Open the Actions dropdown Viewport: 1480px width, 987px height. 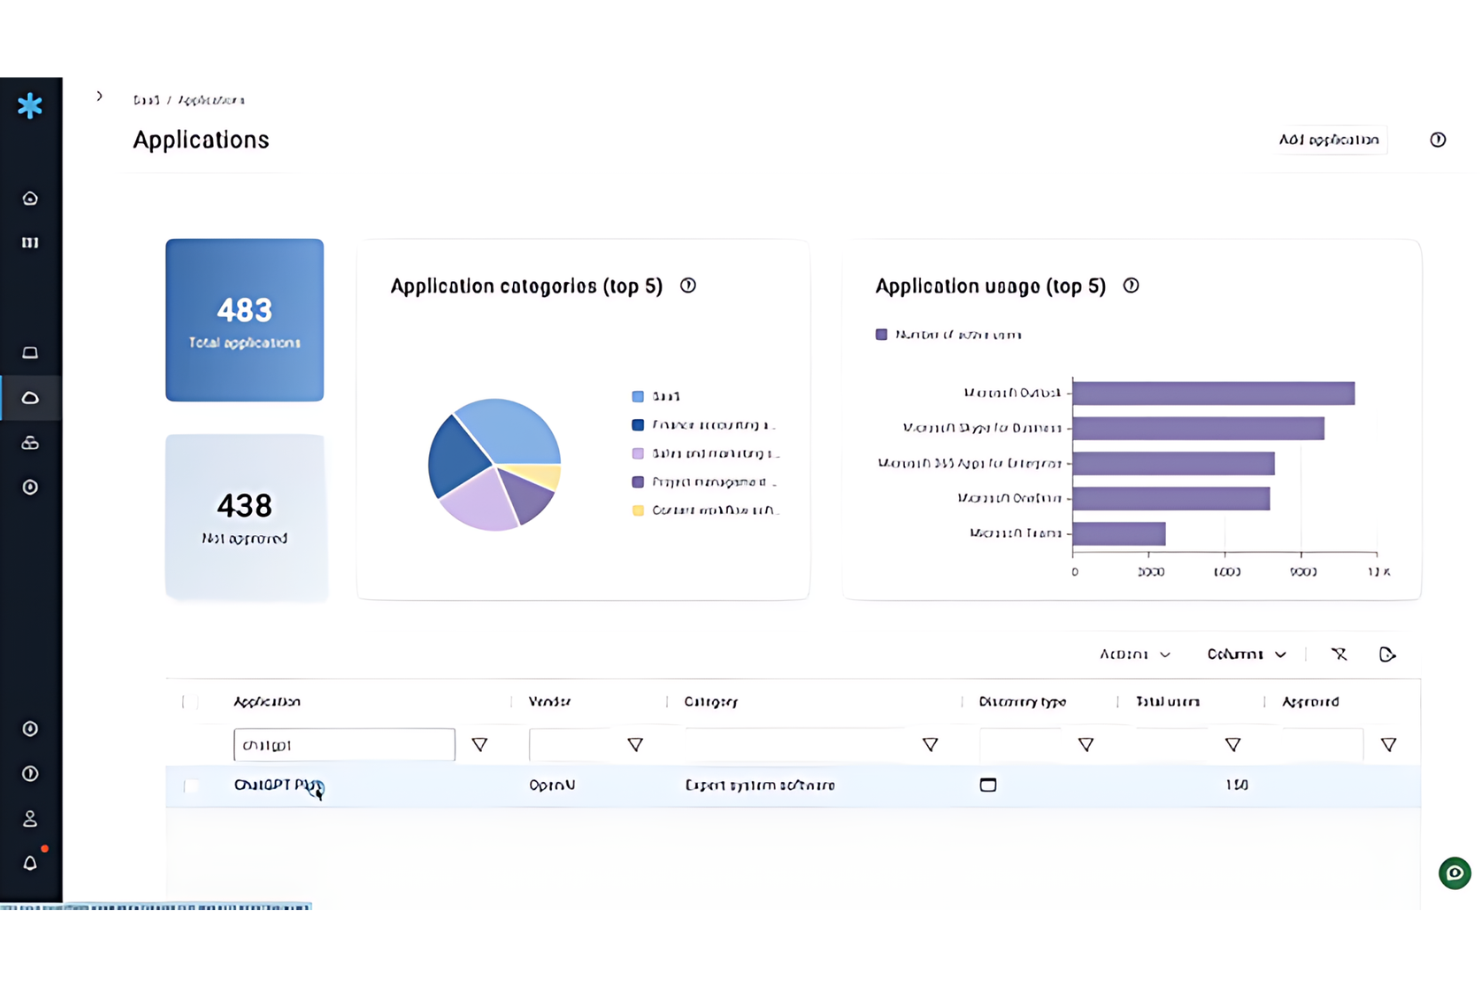(x=1135, y=654)
